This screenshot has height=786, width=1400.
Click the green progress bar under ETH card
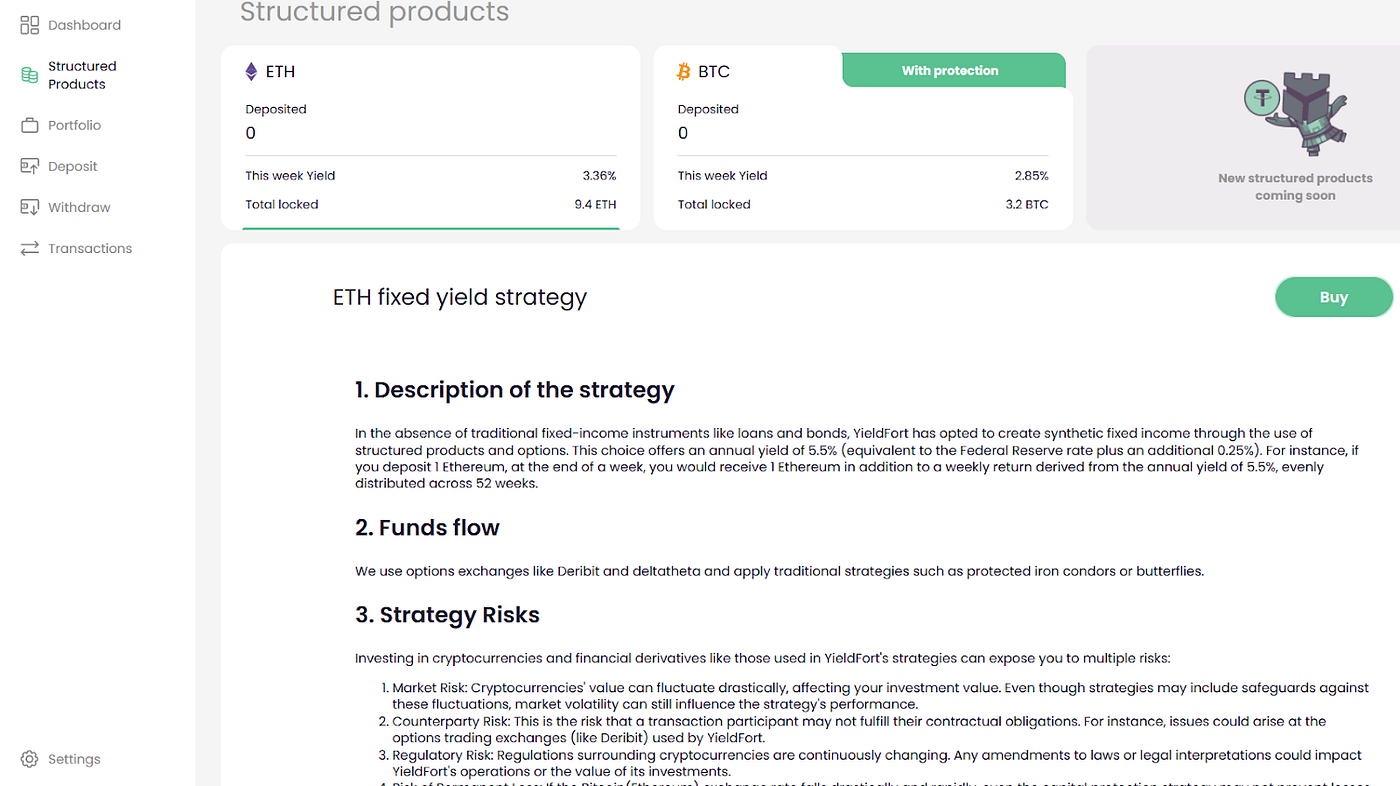click(x=431, y=228)
